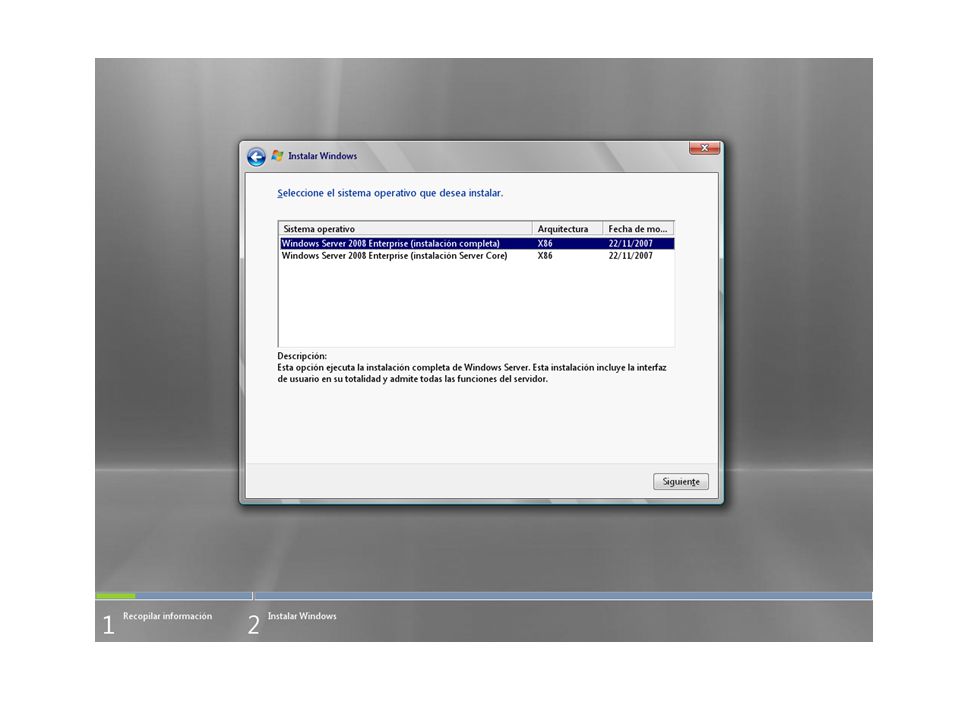Click the Descripción label
Screen dimensions: 960x720
302,356
